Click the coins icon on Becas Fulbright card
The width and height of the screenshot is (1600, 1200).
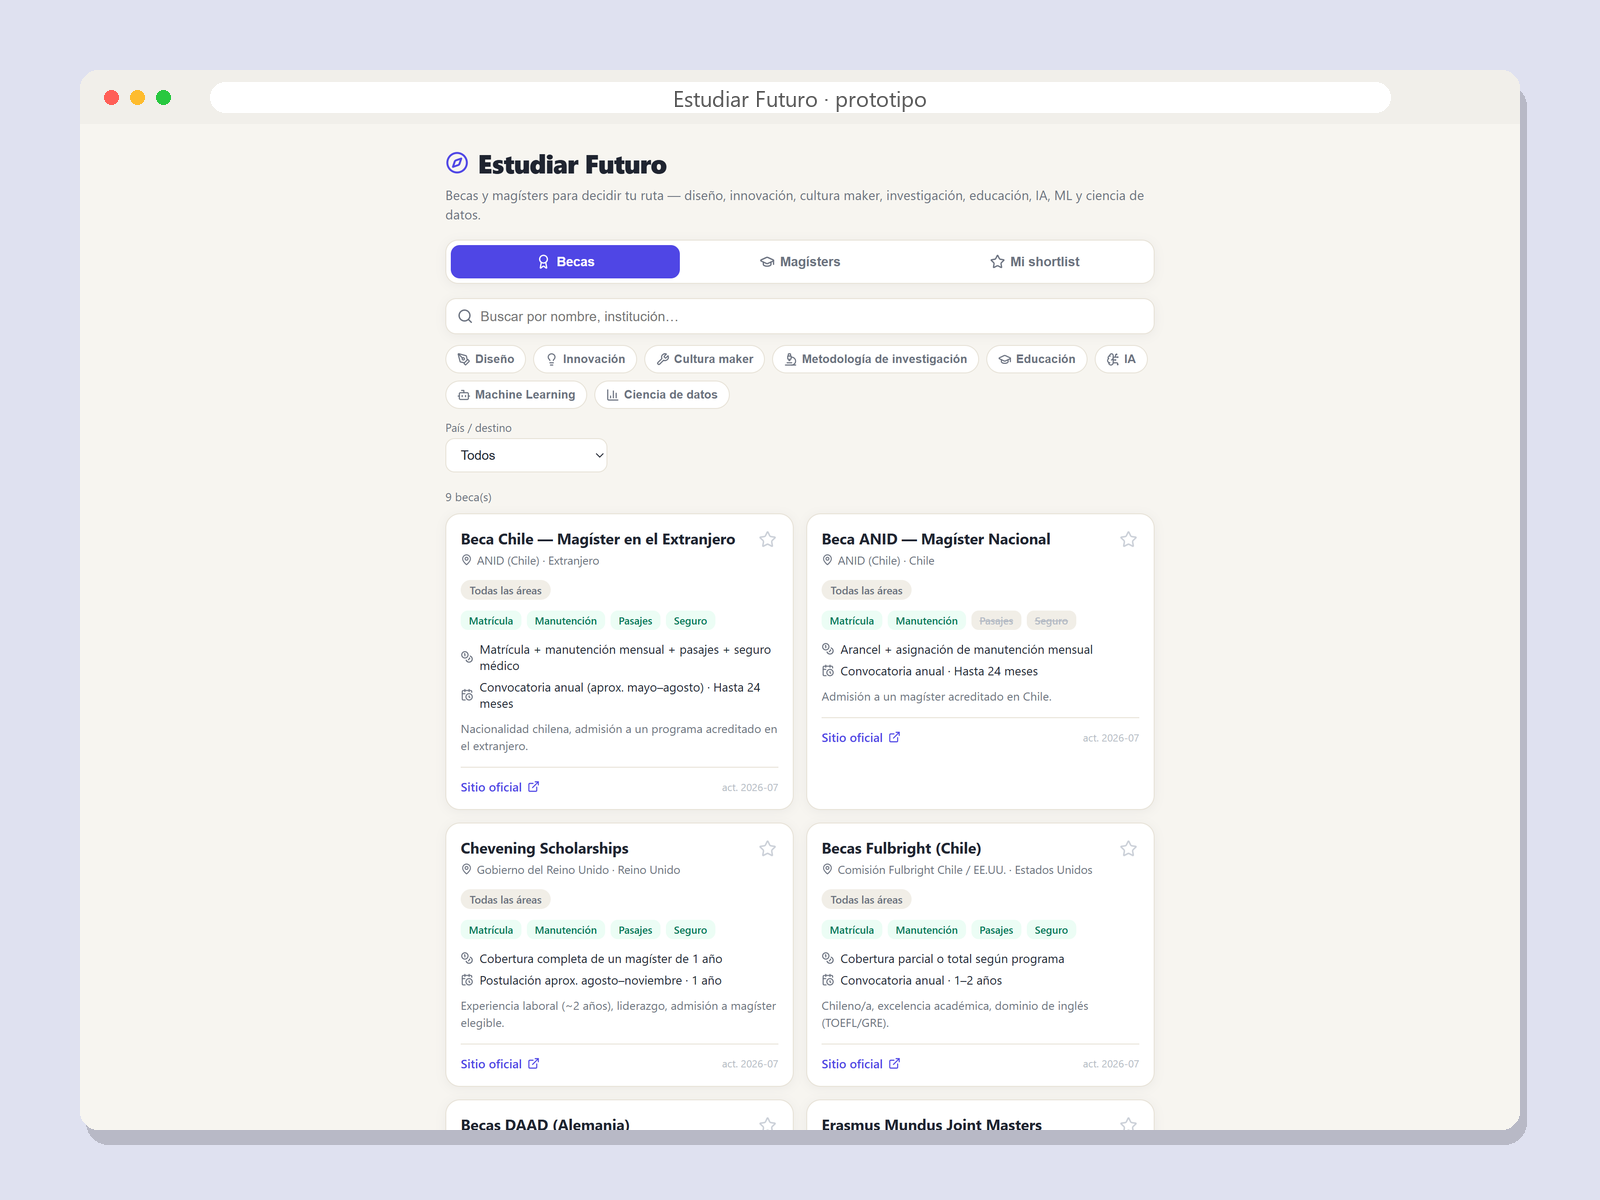828,958
